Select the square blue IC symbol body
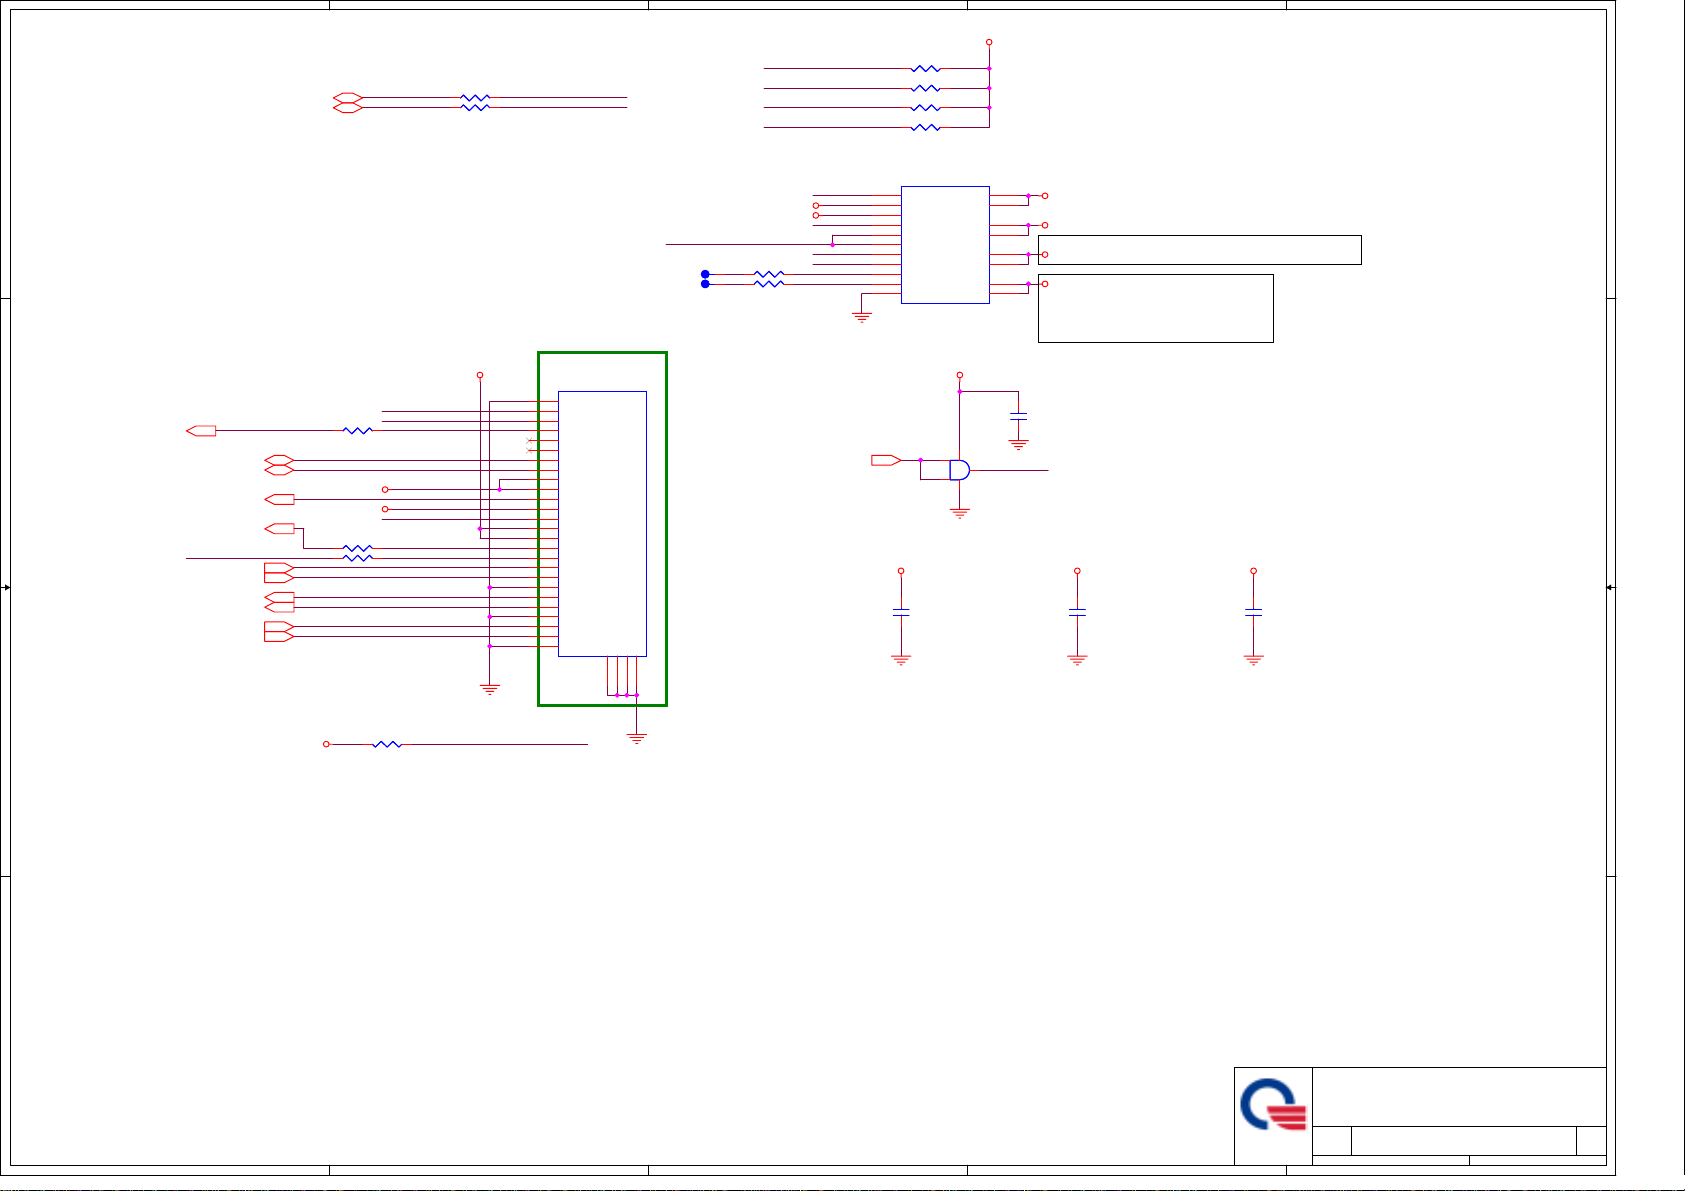1685x1191 pixels. 945,245
